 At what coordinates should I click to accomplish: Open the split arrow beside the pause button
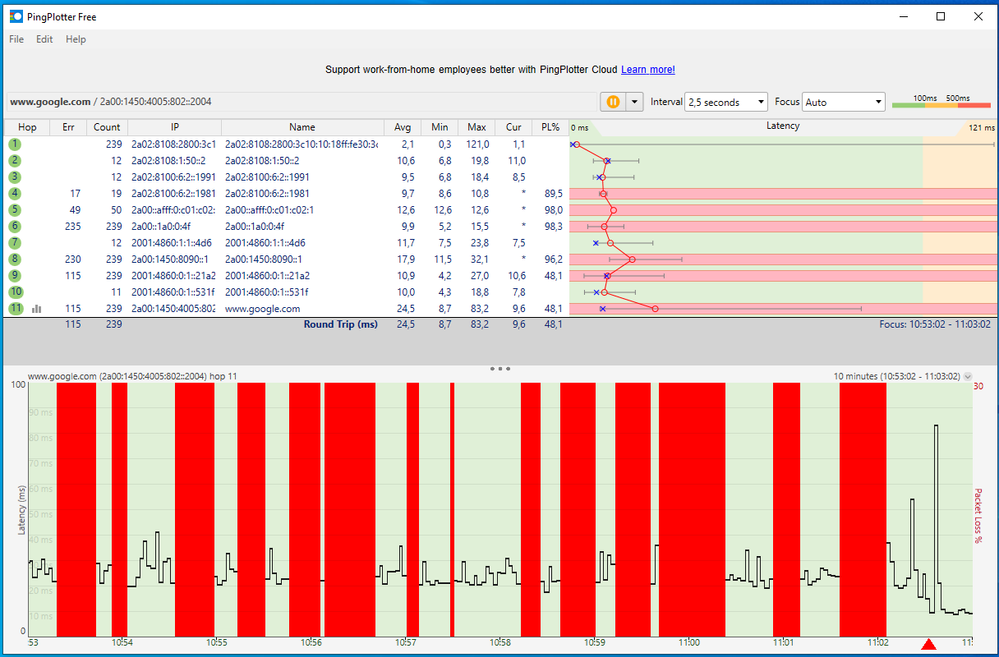click(x=633, y=101)
